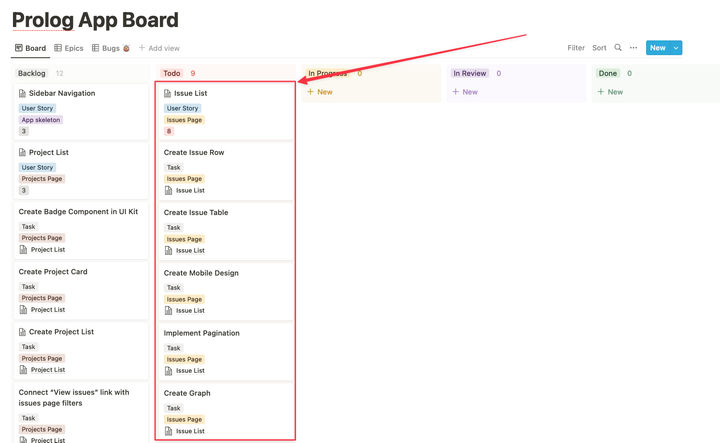Image resolution: width=720 pixels, height=443 pixels.
Task: Click User Story tag on Sidebar Navigation
Action: pyautogui.click(x=38, y=108)
